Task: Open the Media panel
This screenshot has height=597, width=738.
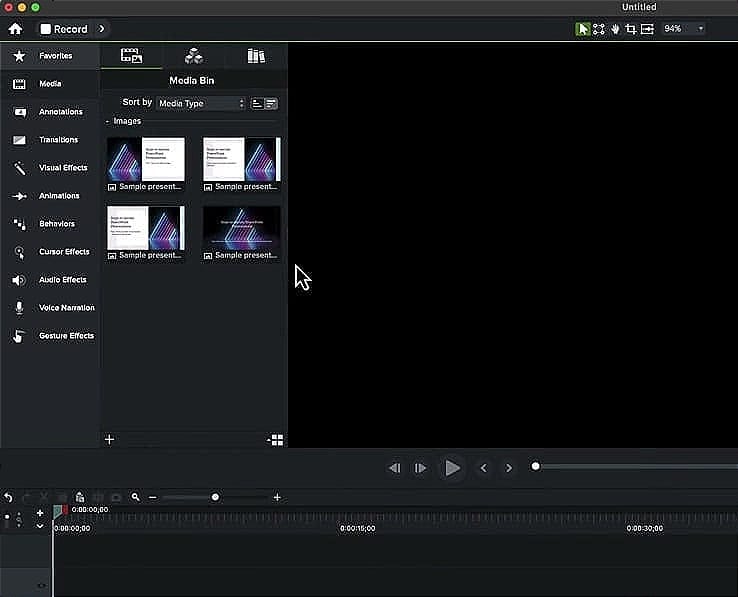Action: tap(50, 84)
